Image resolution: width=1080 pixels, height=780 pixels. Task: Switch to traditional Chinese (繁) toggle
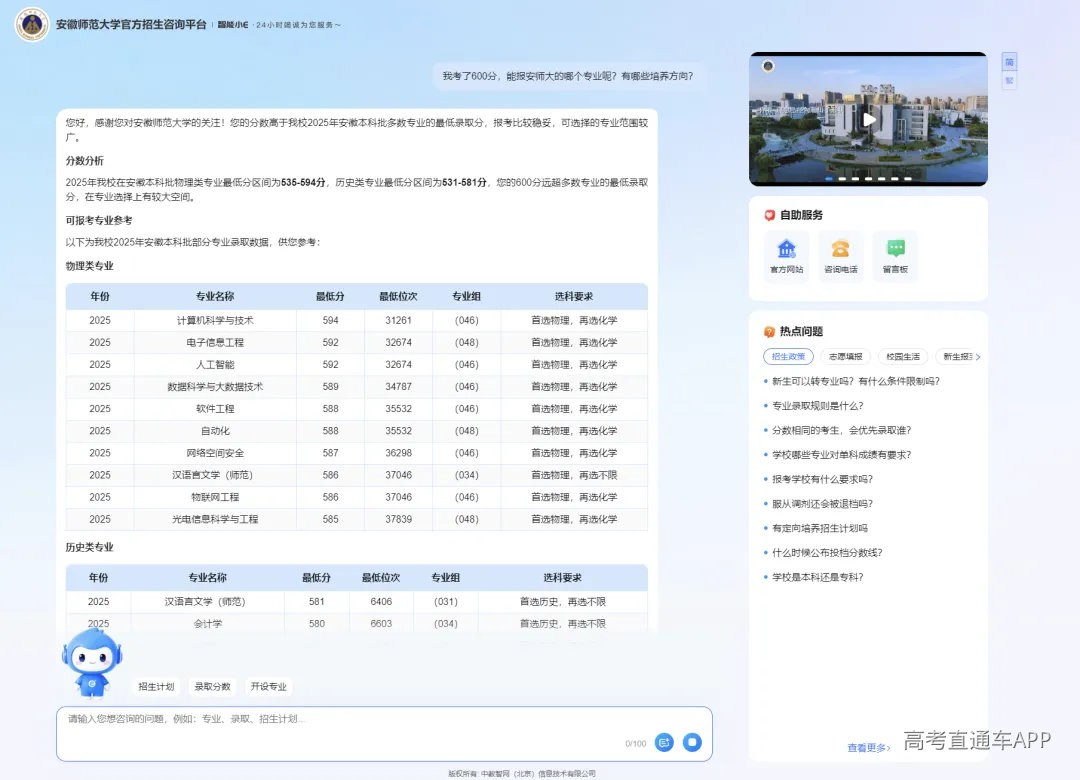click(x=1009, y=81)
